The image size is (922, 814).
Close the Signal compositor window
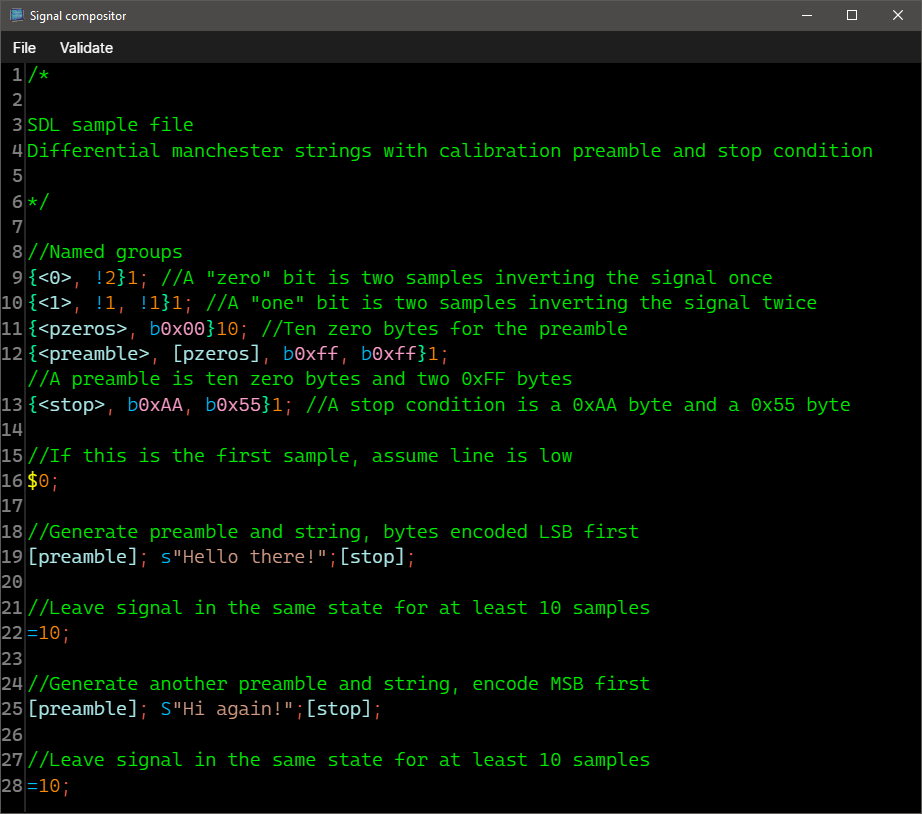[x=898, y=16]
